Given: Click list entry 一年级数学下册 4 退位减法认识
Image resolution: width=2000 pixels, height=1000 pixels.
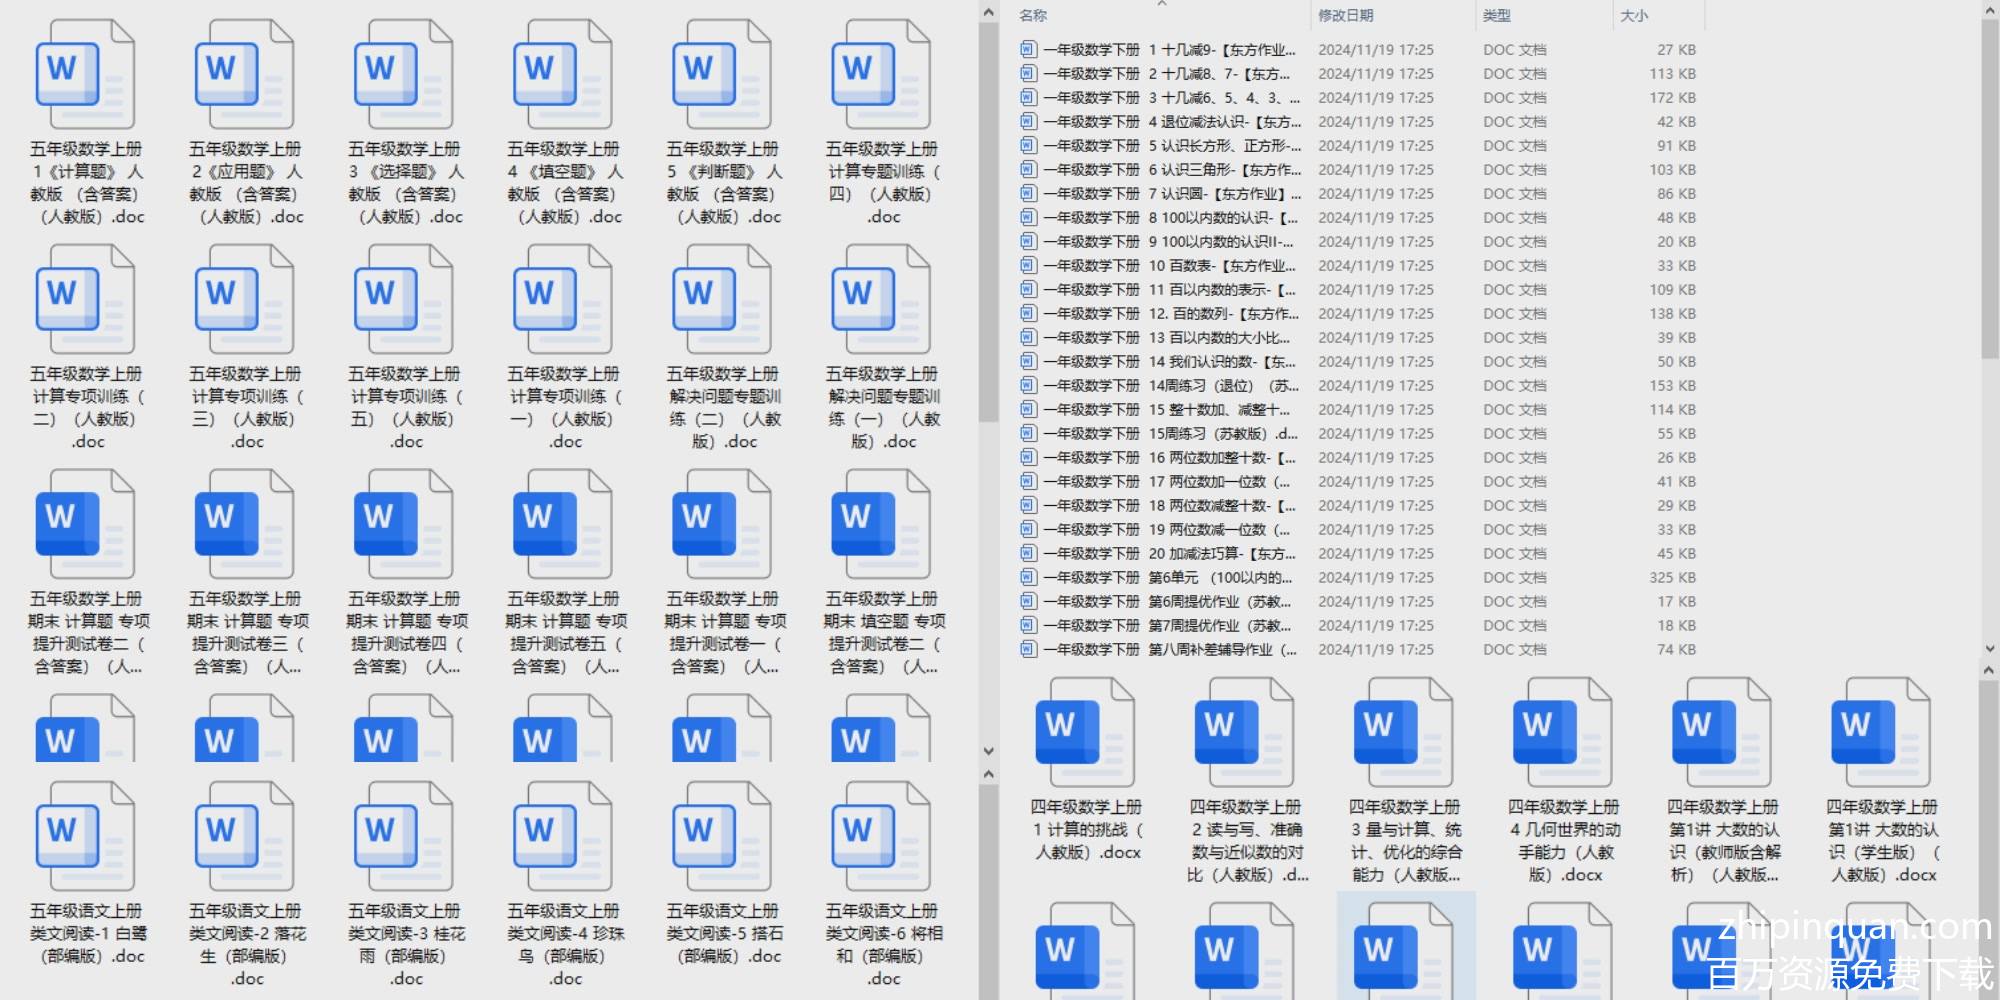Looking at the screenshot, I should [1358, 121].
